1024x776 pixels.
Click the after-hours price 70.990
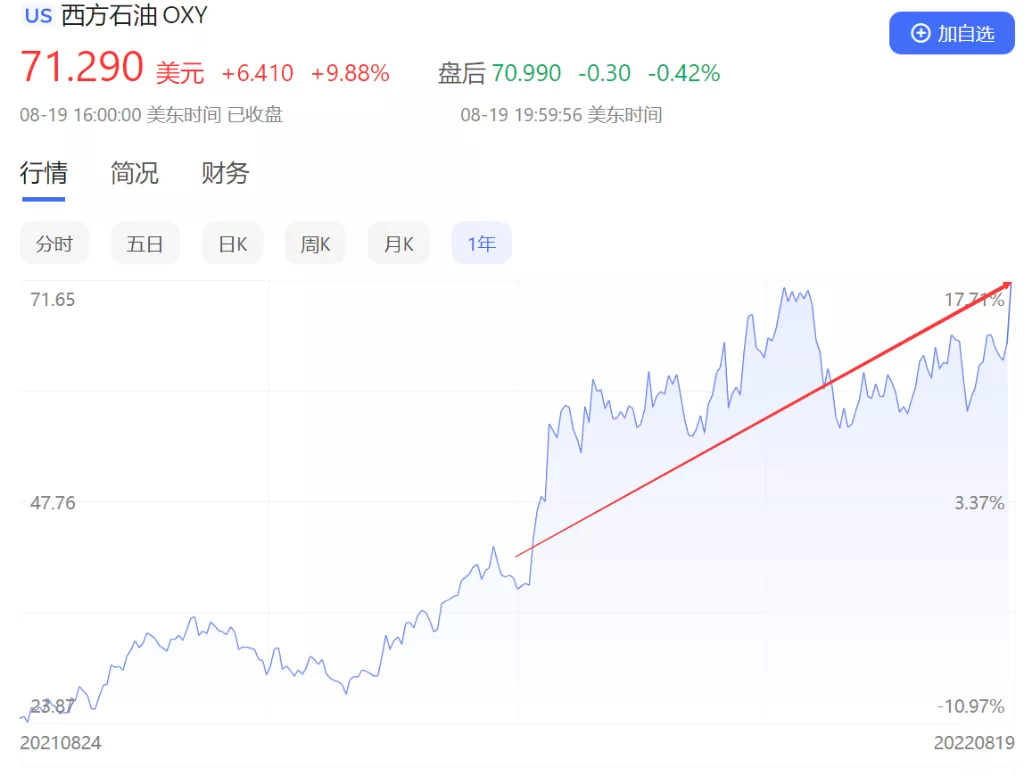click(526, 73)
